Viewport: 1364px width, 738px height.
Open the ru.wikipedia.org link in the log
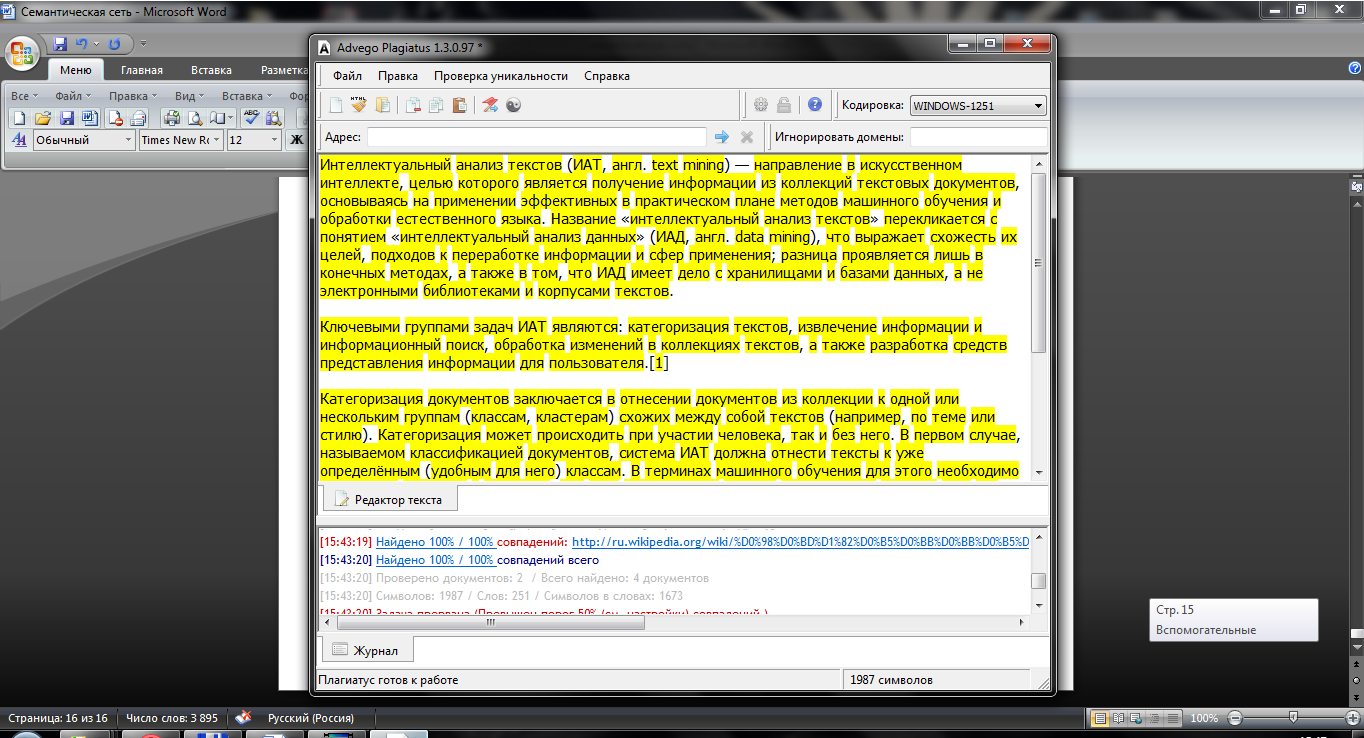tap(800, 542)
